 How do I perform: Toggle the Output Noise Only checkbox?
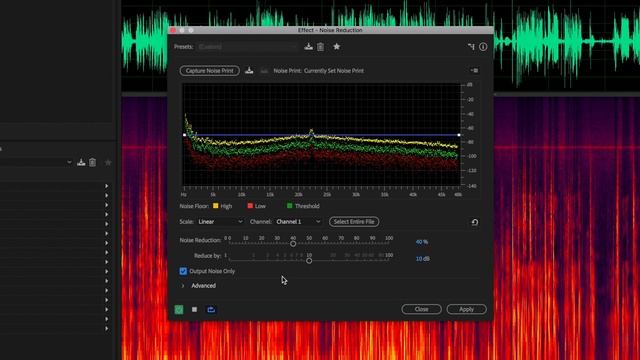point(183,271)
